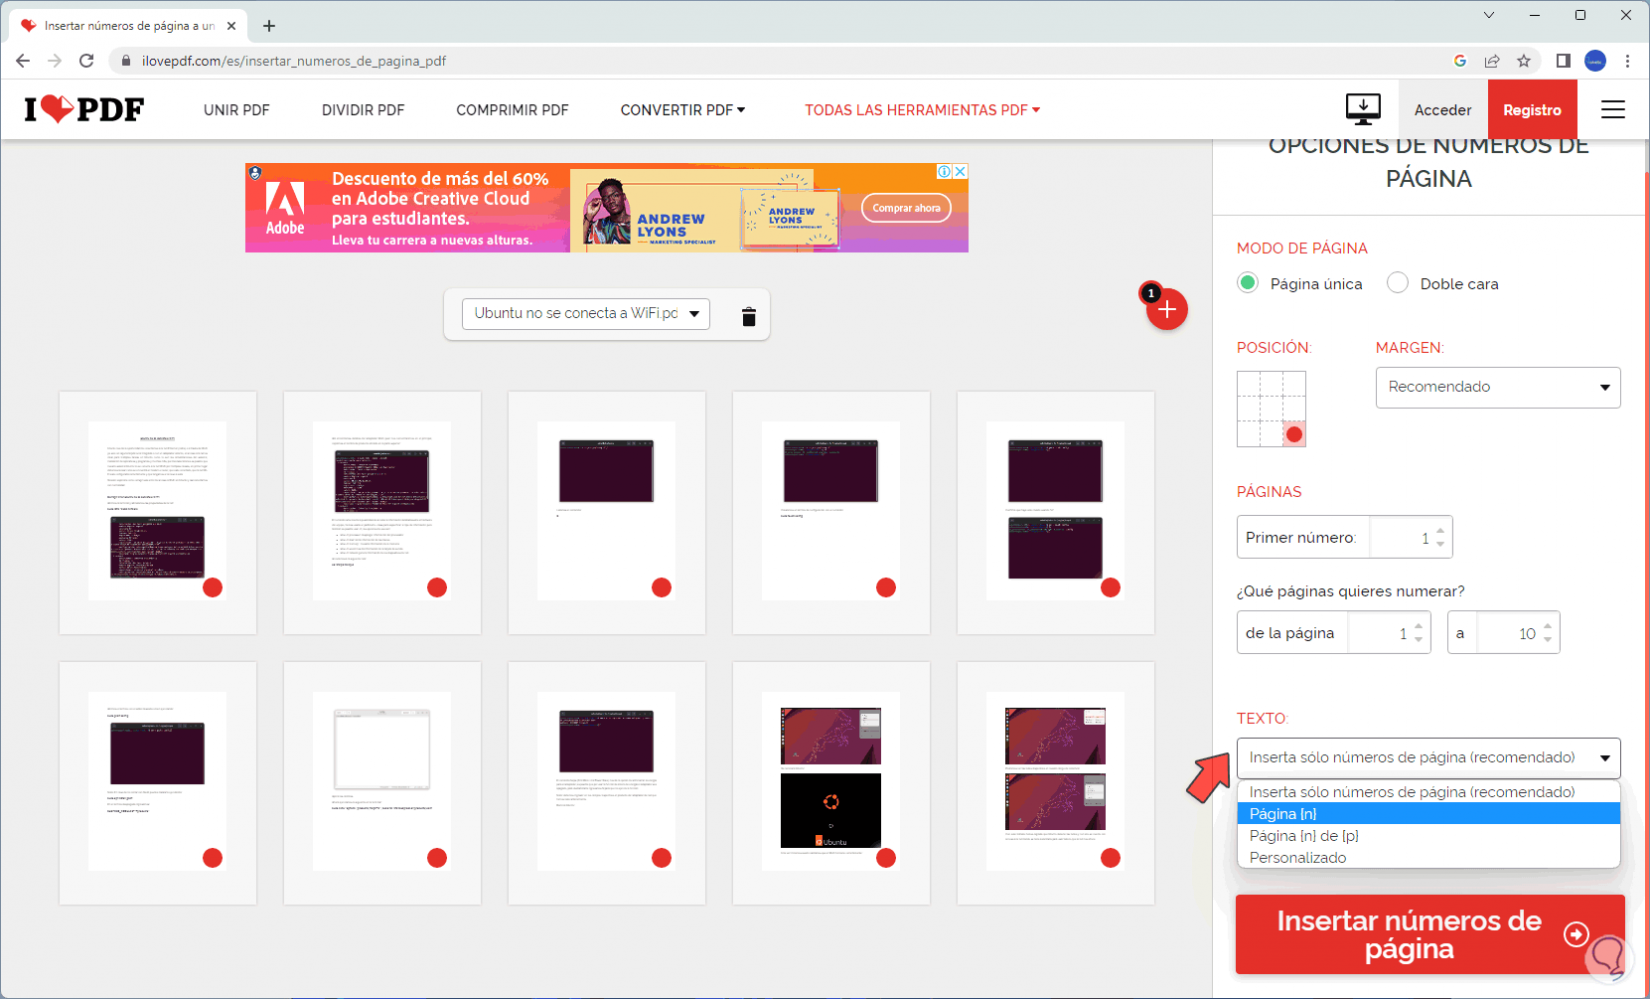Image resolution: width=1650 pixels, height=999 pixels.
Task: Click the share page icon in address bar
Action: pos(1492,61)
